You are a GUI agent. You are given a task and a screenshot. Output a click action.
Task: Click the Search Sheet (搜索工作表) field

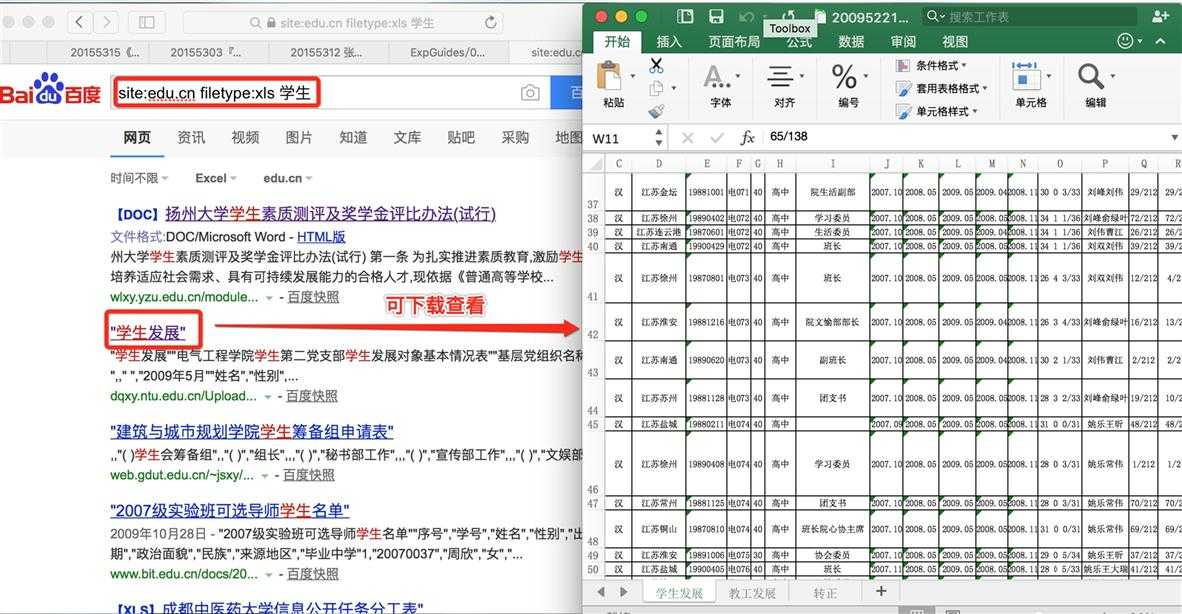pos(1030,17)
